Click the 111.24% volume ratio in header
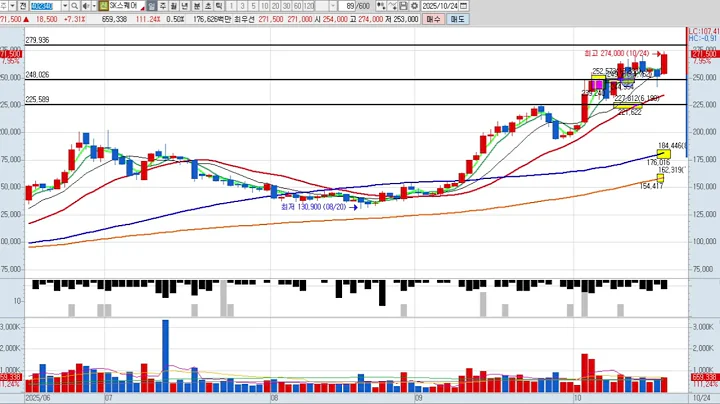This screenshot has height=404, width=720. coord(148,19)
